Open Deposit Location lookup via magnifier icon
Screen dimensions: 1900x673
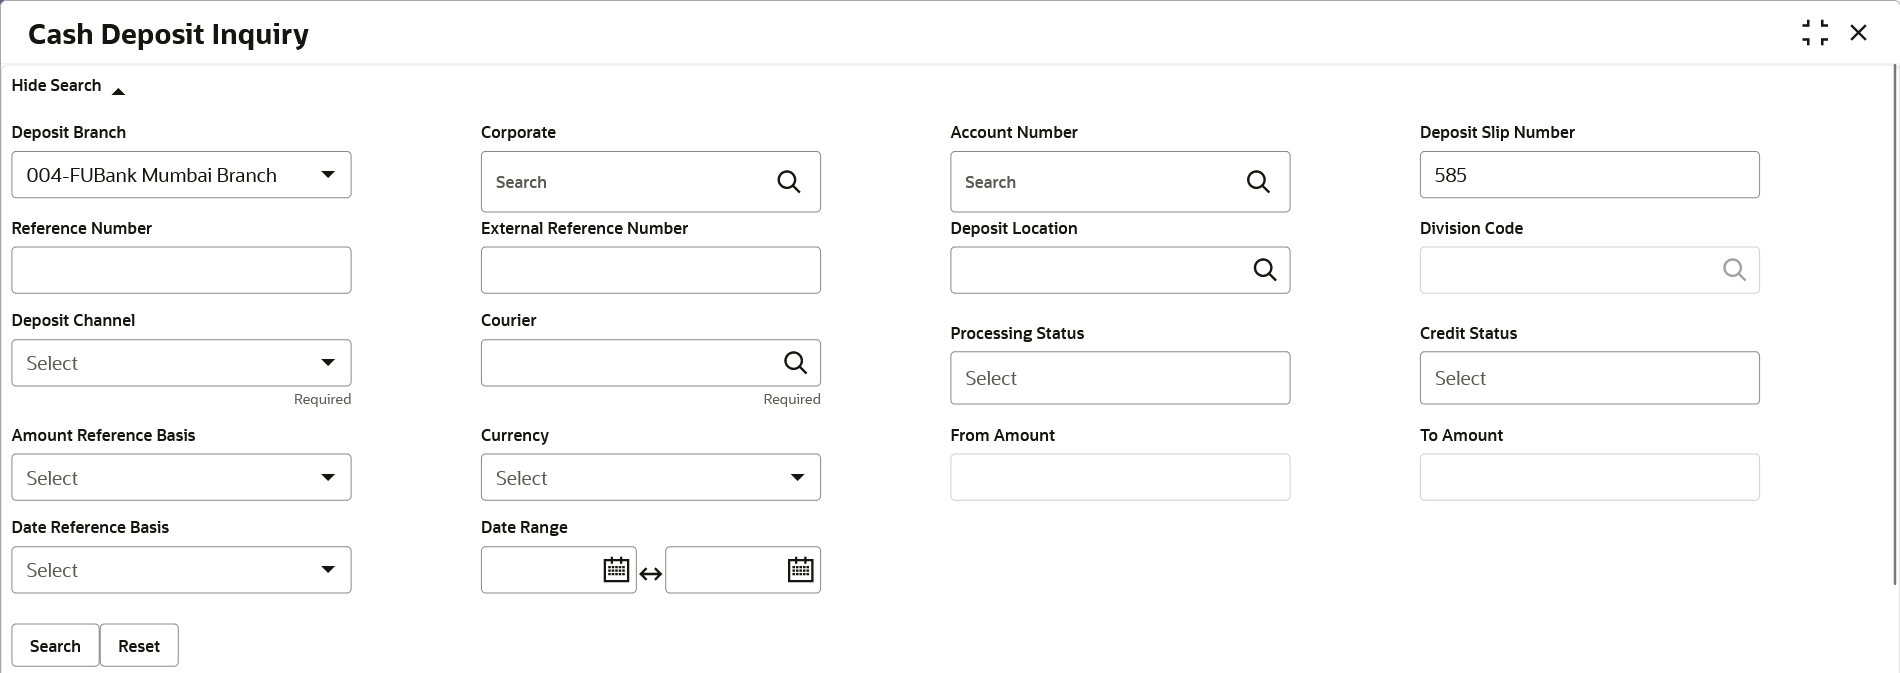point(1265,270)
